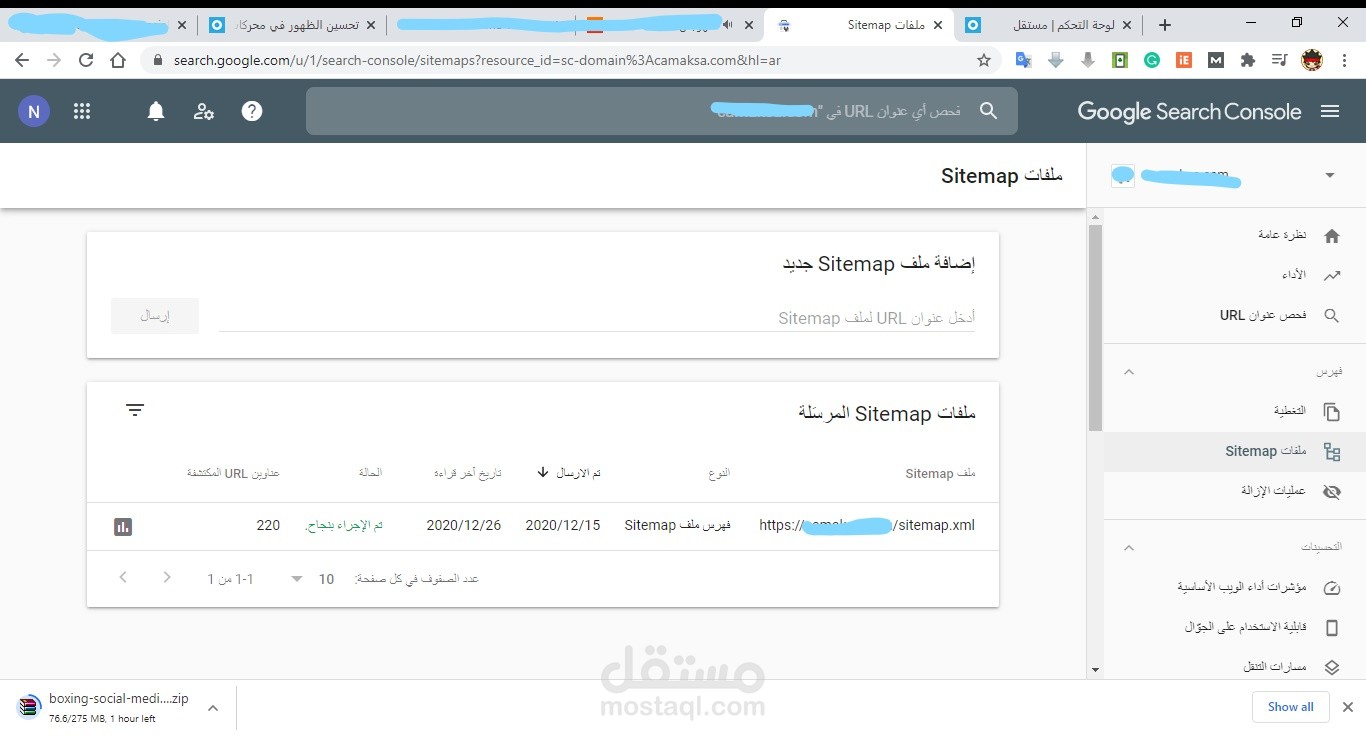Image resolution: width=1366 pixels, height=736 pixels.
Task: Click the search magnifier in URL inspection bar
Action: tap(988, 111)
